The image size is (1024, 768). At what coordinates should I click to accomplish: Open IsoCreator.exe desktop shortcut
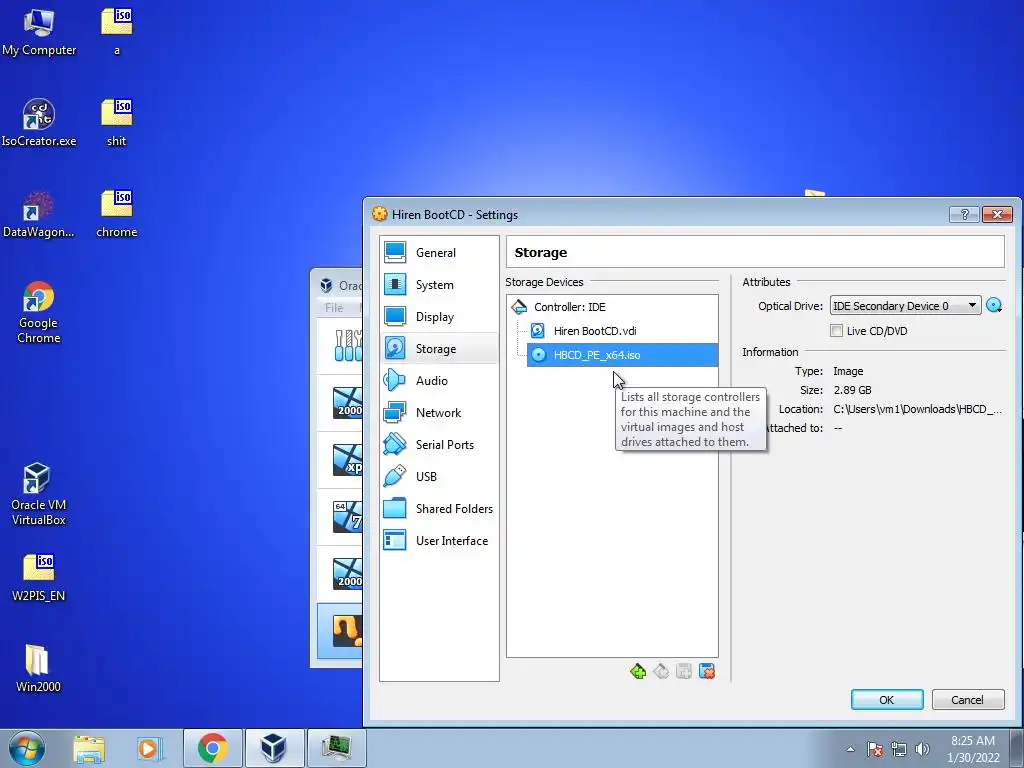(x=39, y=123)
